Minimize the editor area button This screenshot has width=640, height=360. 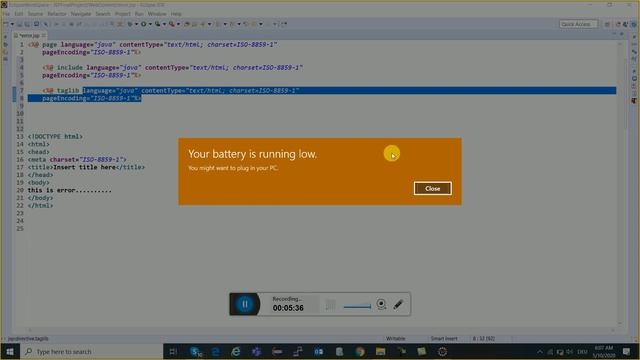pos(614,35)
